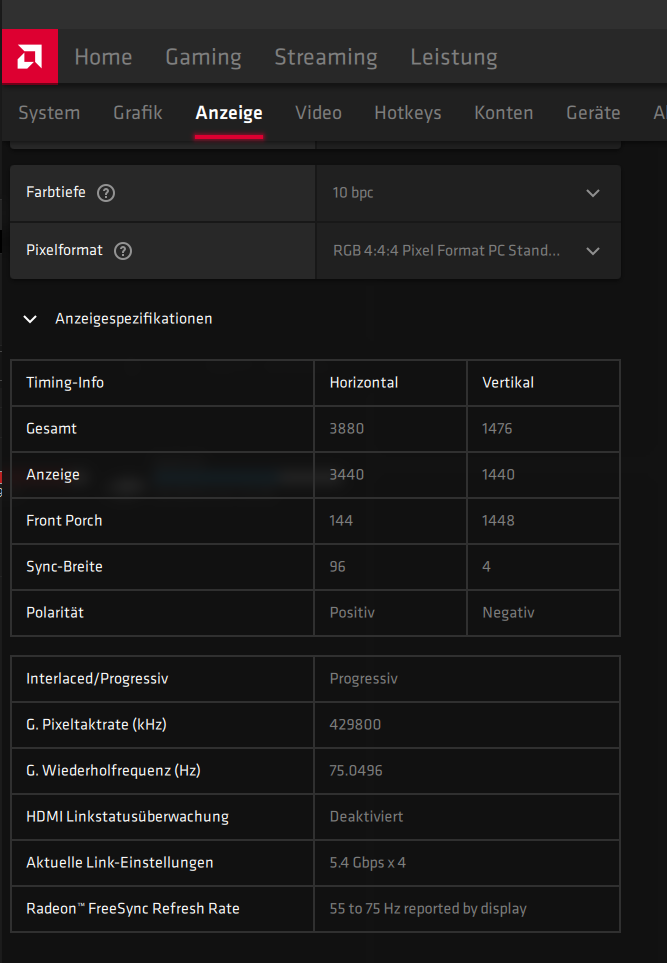The width and height of the screenshot is (667, 963).
Task: Open the Pixelformat help question mark
Action: point(123,251)
